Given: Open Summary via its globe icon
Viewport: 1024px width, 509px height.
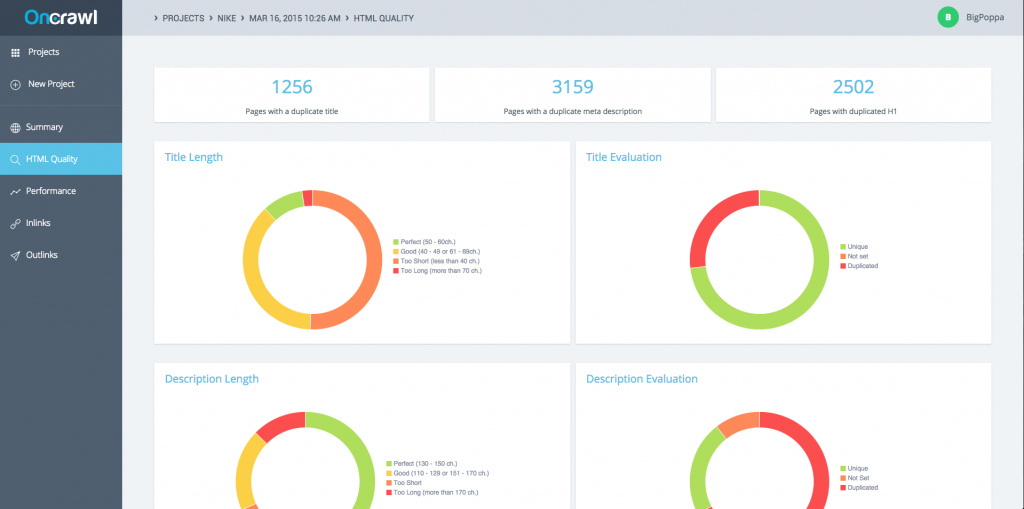Looking at the screenshot, I should (x=16, y=127).
